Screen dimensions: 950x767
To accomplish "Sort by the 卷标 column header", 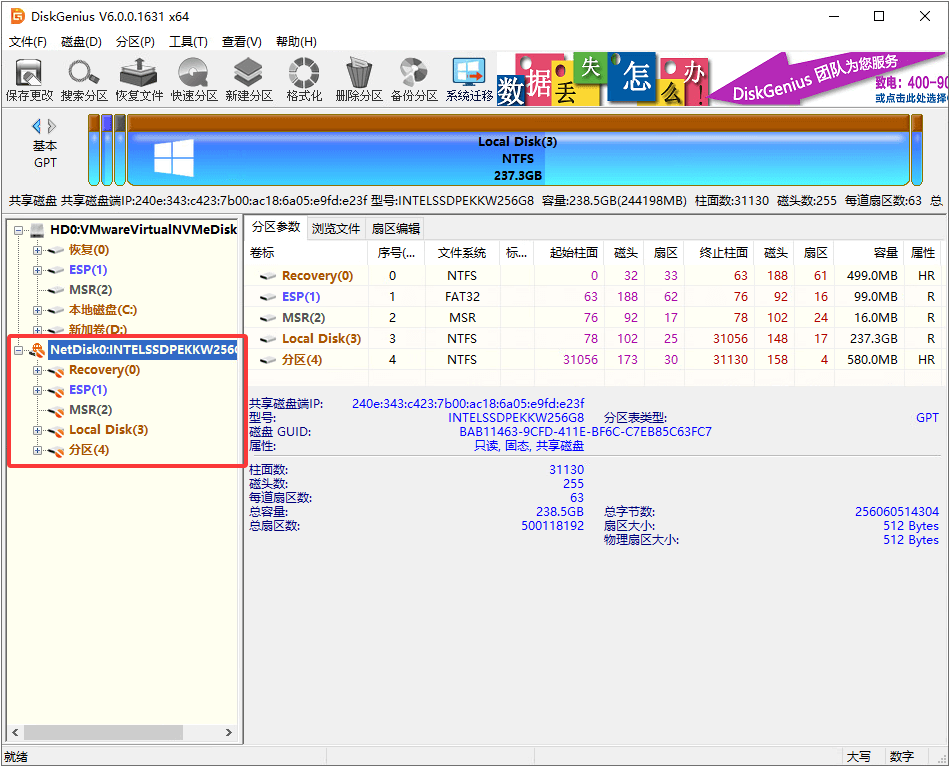I will coord(307,253).
